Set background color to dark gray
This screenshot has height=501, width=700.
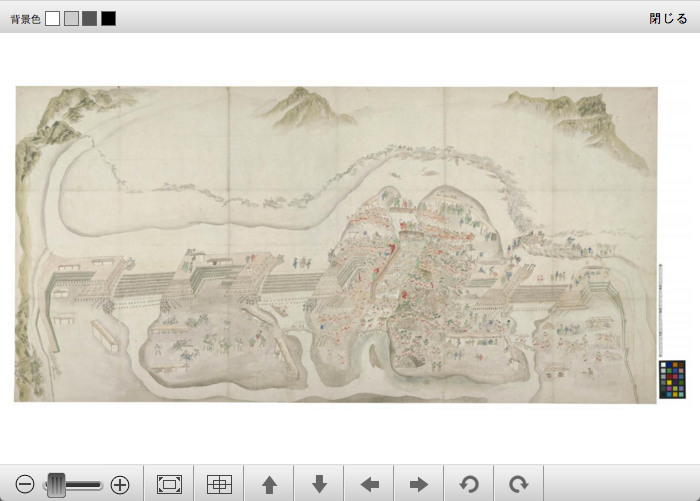[x=90, y=19]
